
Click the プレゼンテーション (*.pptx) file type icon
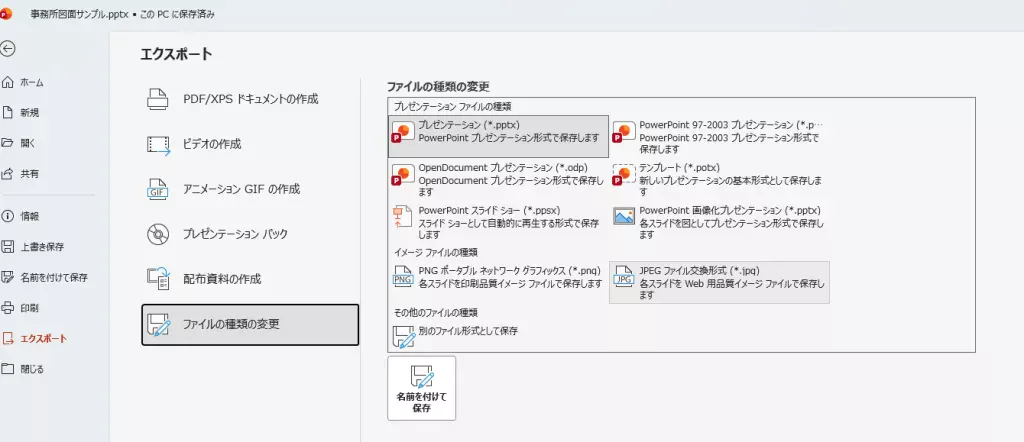click(403, 133)
